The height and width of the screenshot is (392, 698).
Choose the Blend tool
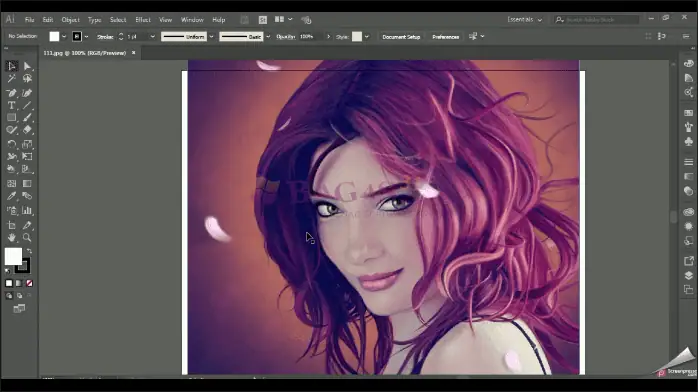pos(27,196)
